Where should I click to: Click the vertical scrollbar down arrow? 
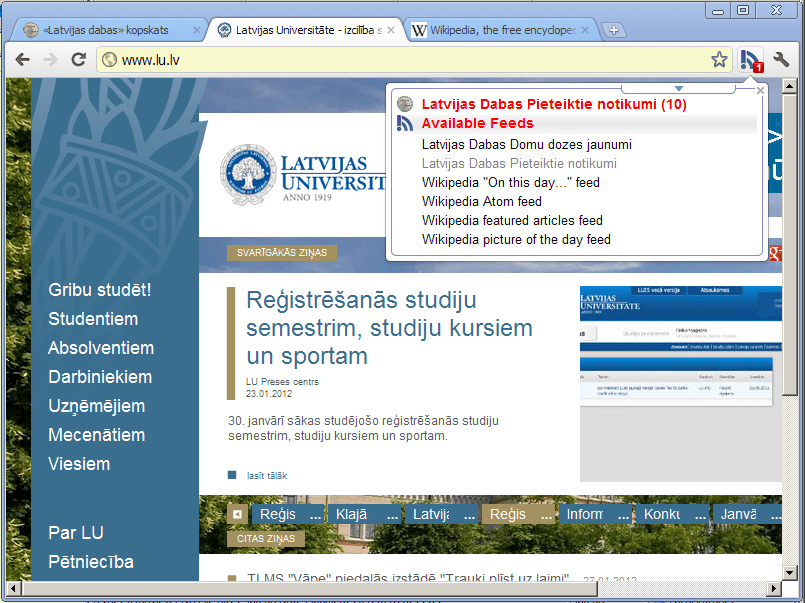[x=790, y=572]
